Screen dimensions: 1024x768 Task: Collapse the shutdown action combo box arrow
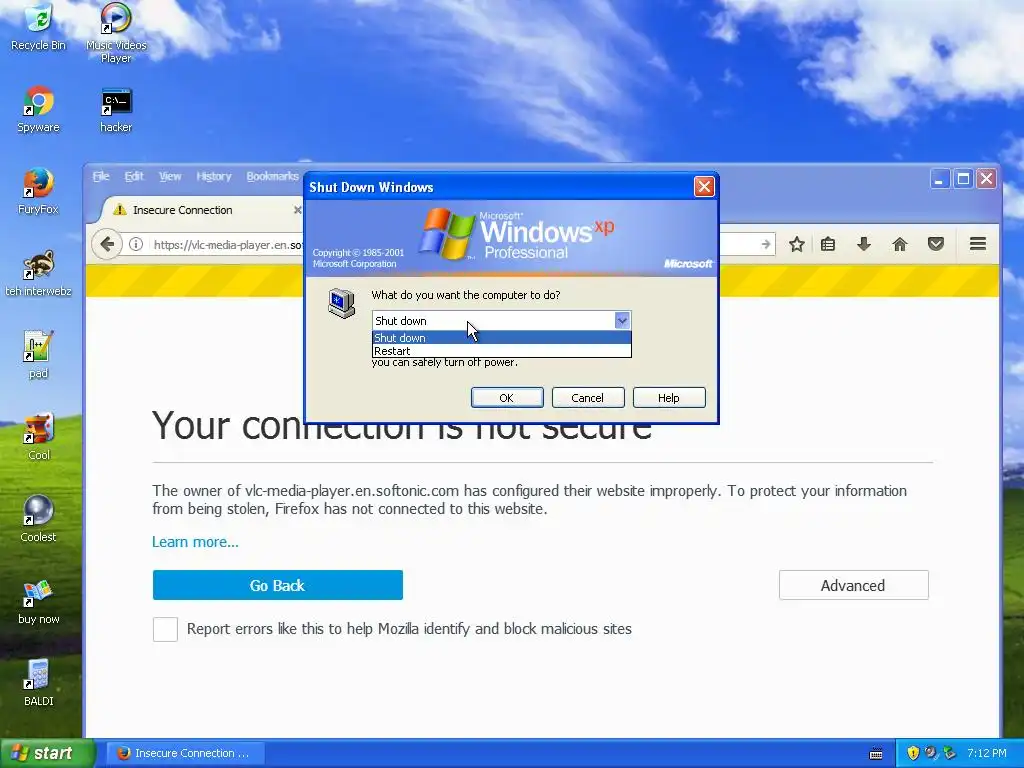(622, 320)
